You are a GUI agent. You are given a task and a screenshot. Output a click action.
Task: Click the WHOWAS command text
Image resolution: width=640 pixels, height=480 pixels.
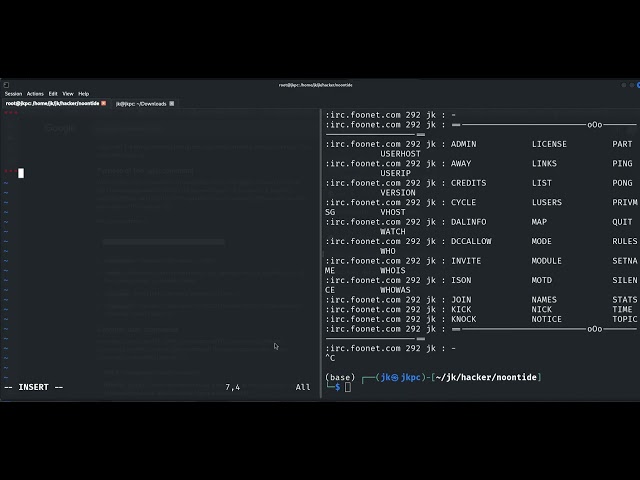(396, 290)
